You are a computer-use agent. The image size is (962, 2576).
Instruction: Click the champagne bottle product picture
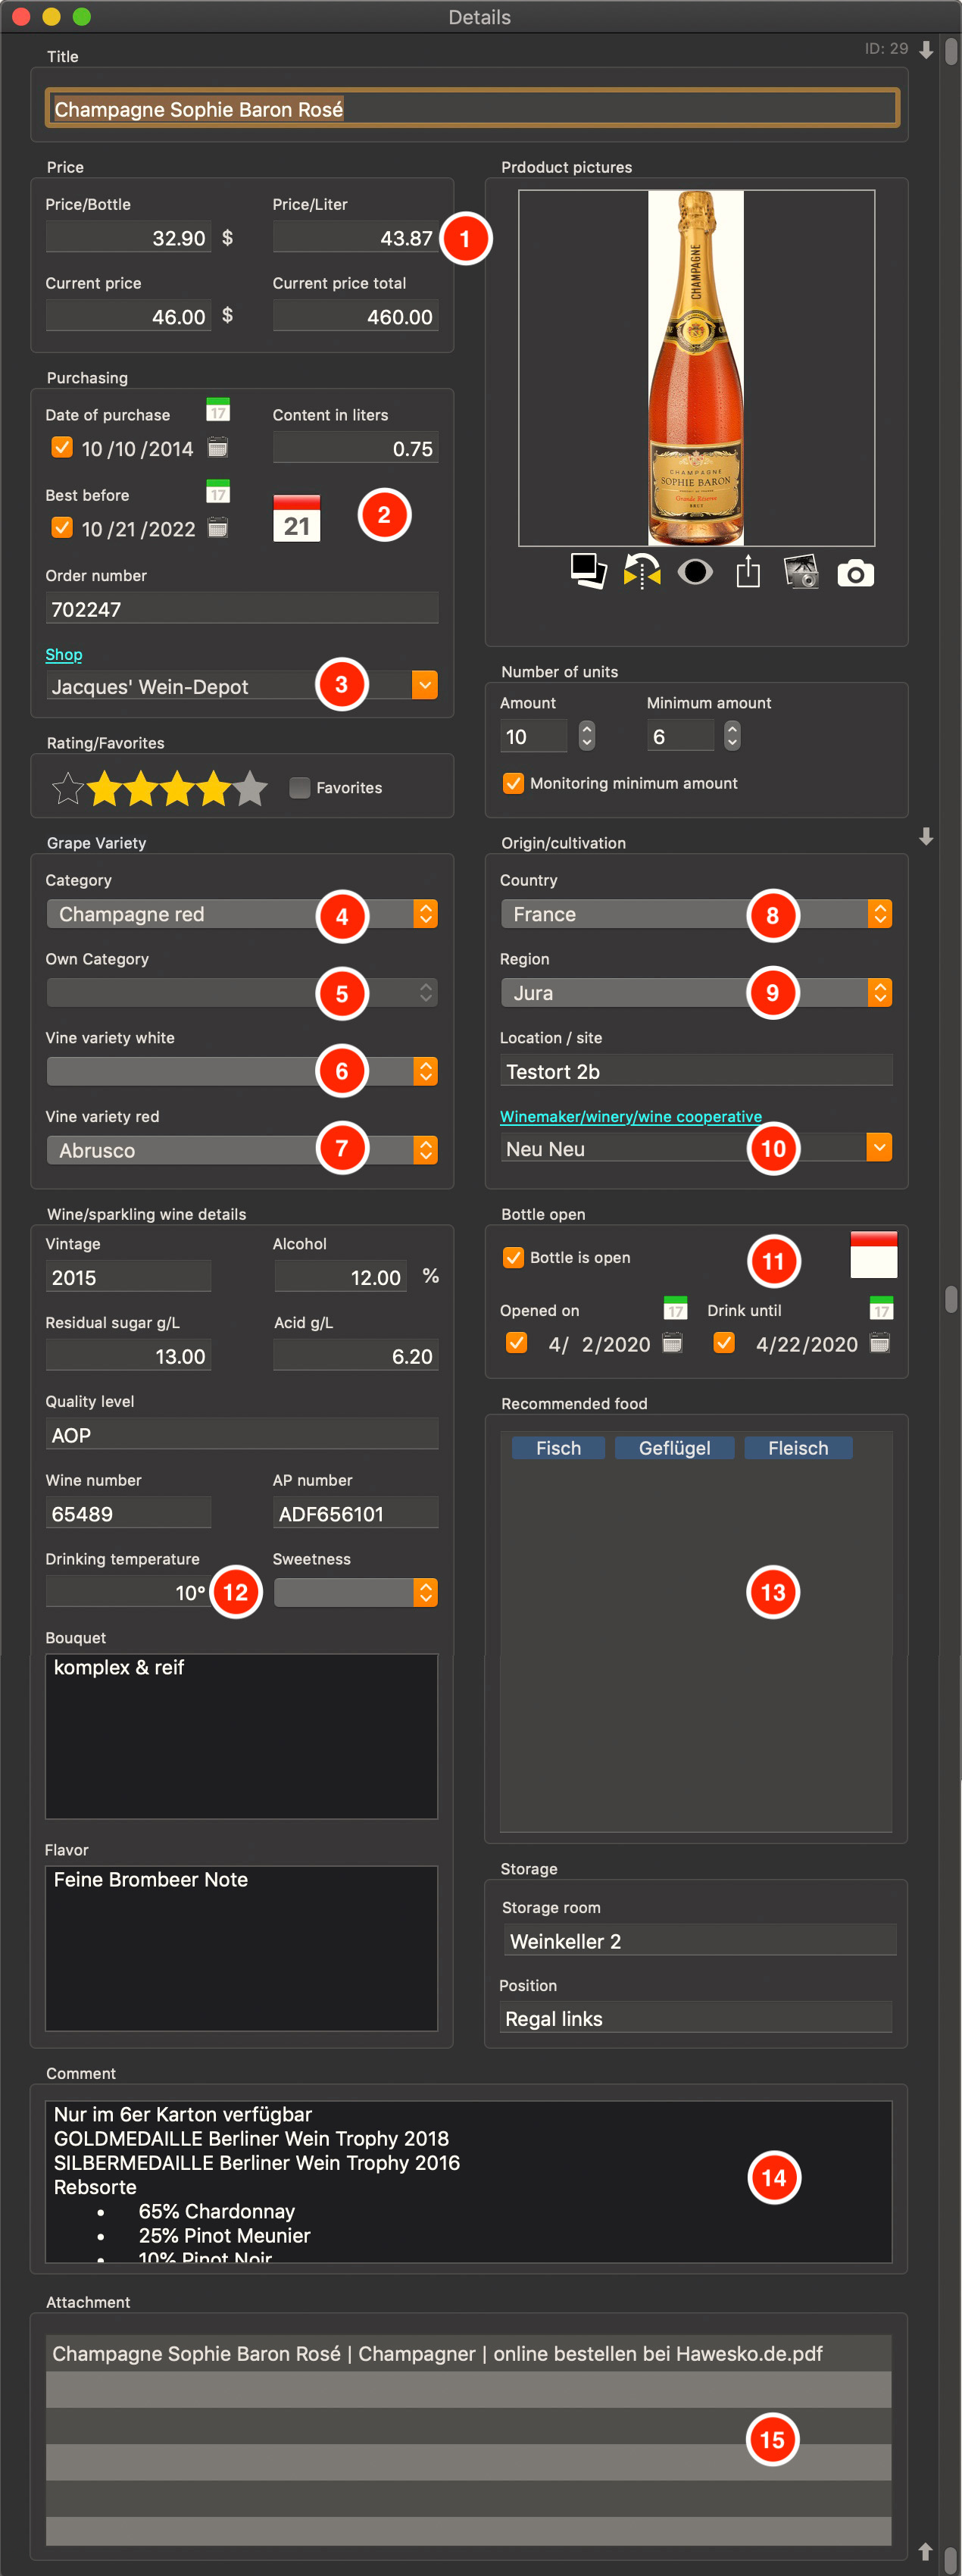click(696, 368)
